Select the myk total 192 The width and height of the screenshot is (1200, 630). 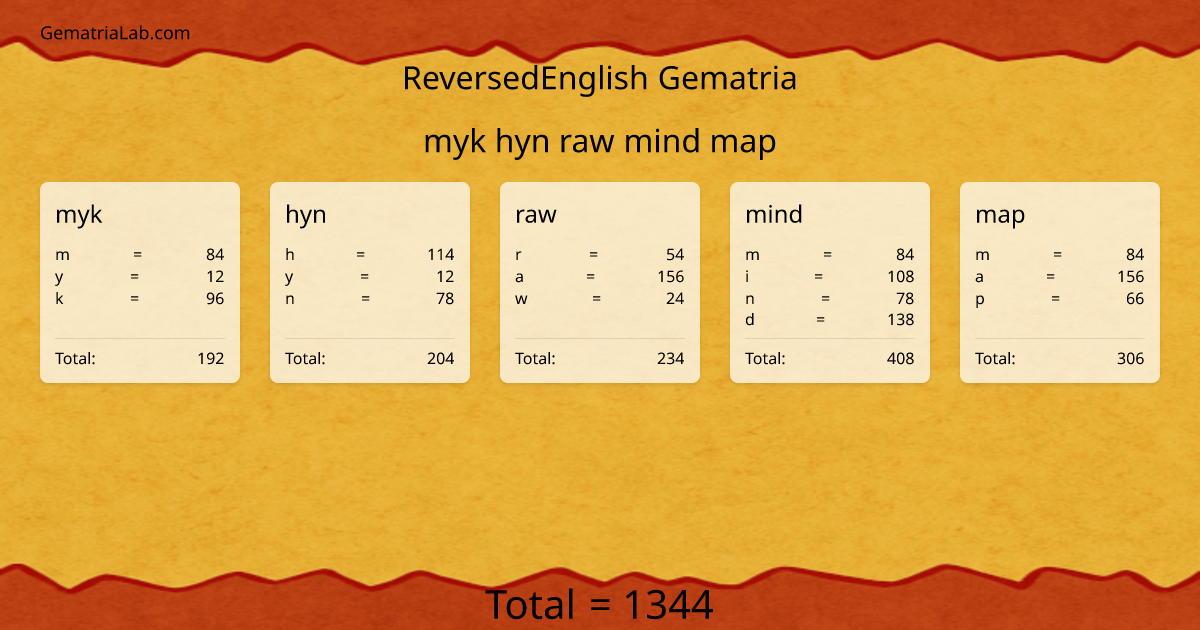tap(210, 359)
